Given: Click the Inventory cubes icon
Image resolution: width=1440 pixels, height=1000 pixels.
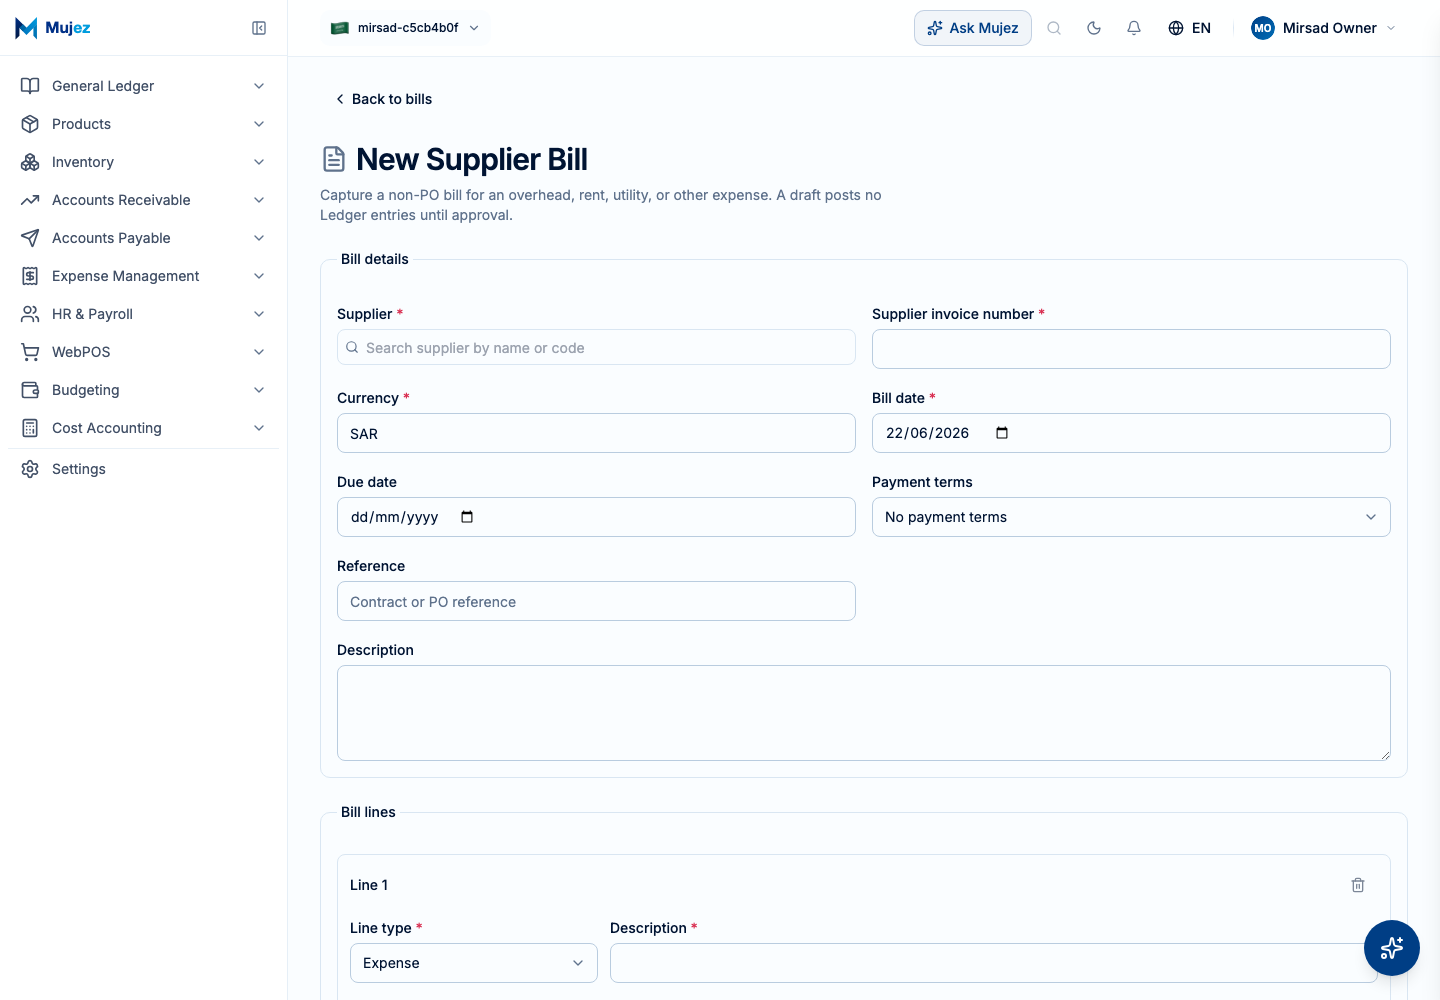Looking at the screenshot, I should [x=30, y=162].
